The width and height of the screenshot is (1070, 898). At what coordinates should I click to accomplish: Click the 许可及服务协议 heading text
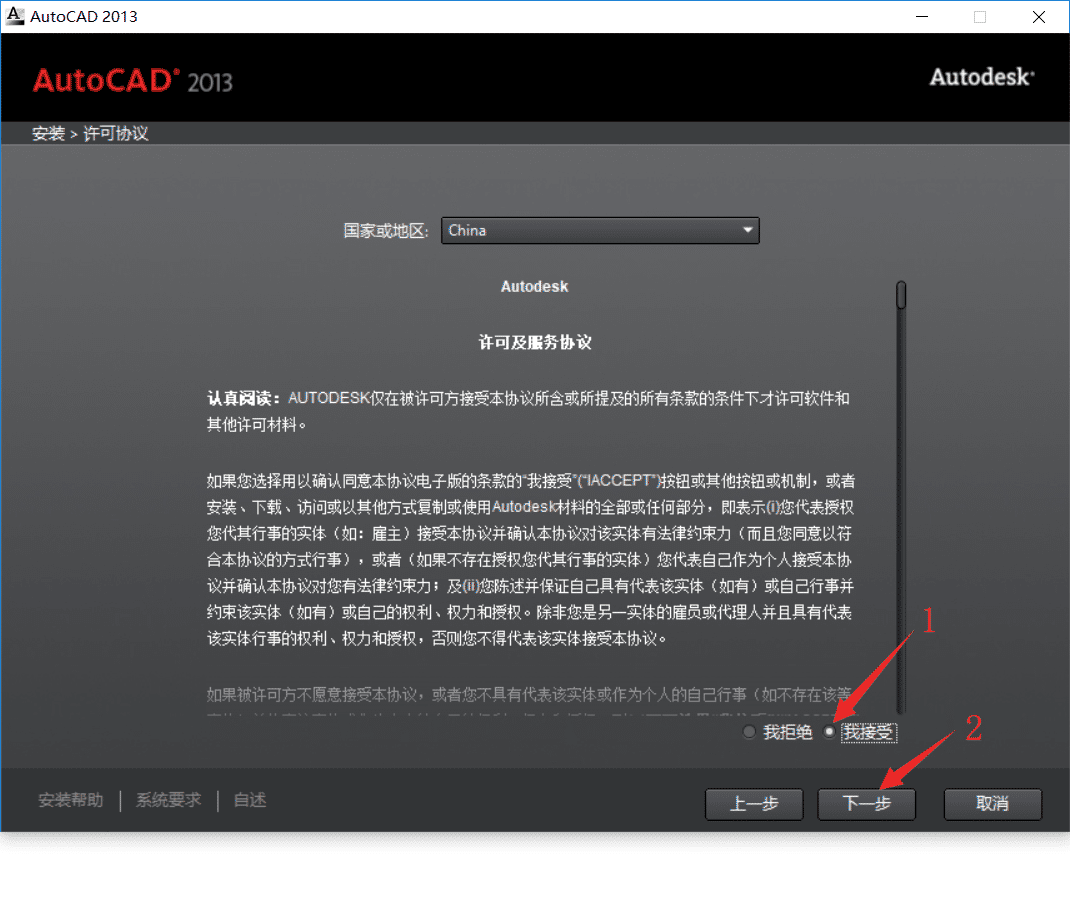(x=535, y=342)
